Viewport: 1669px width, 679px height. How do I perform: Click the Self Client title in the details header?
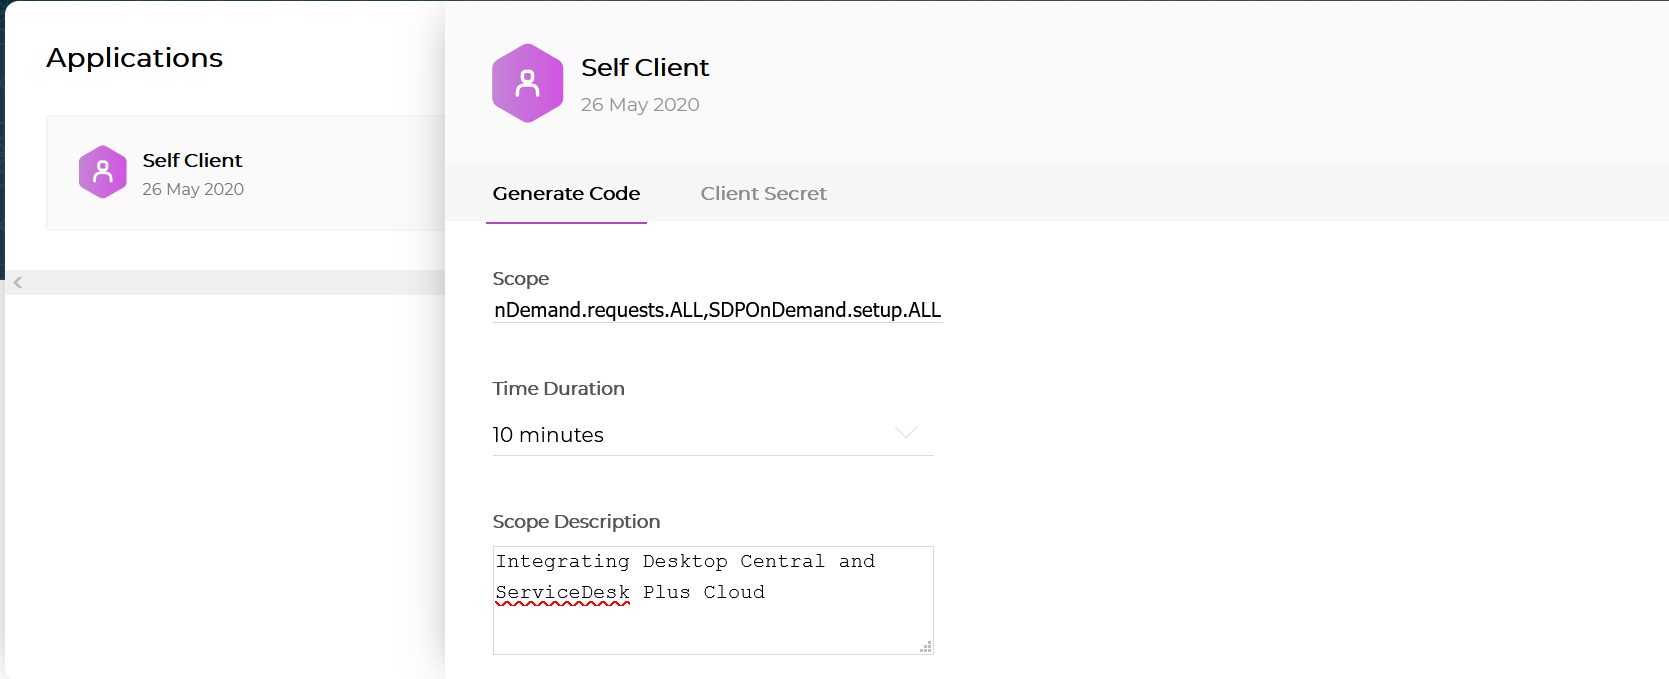645,67
